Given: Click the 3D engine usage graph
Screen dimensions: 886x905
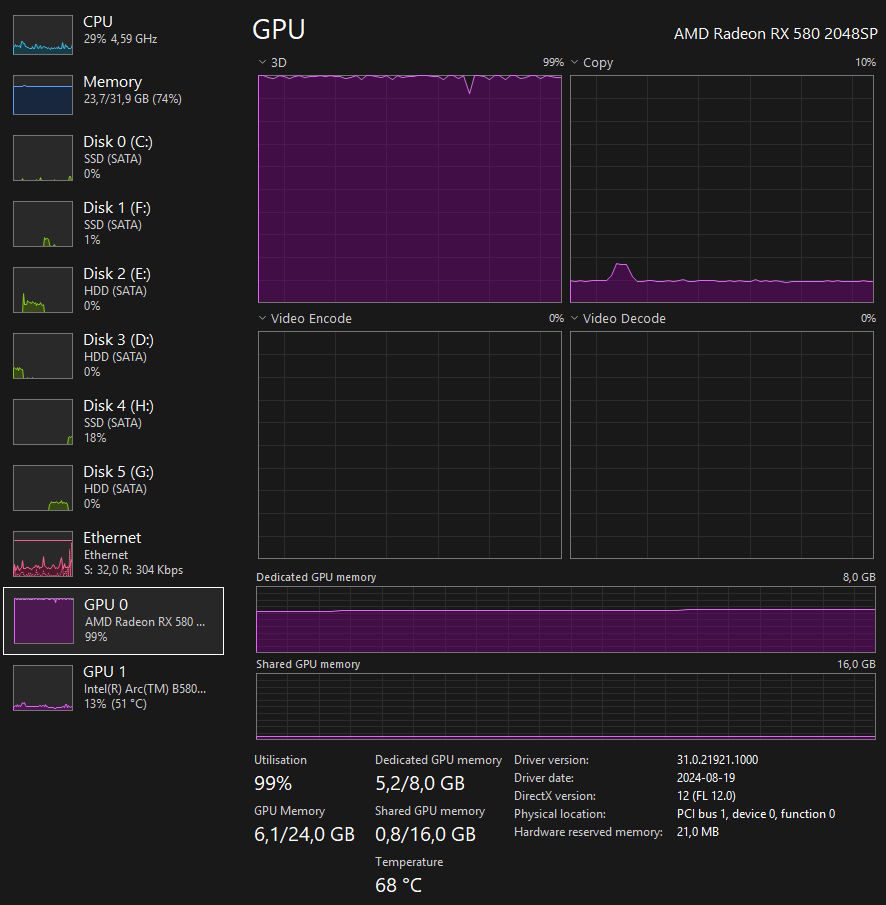Looking at the screenshot, I should (410, 189).
